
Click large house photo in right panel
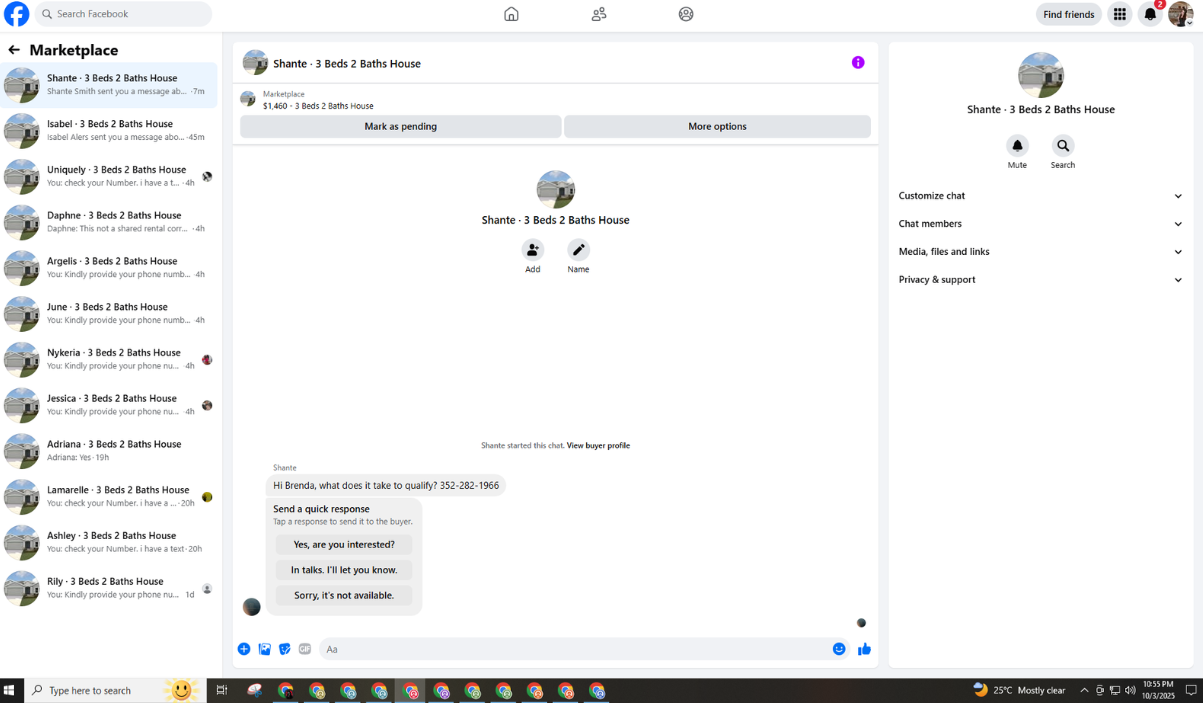point(1041,75)
